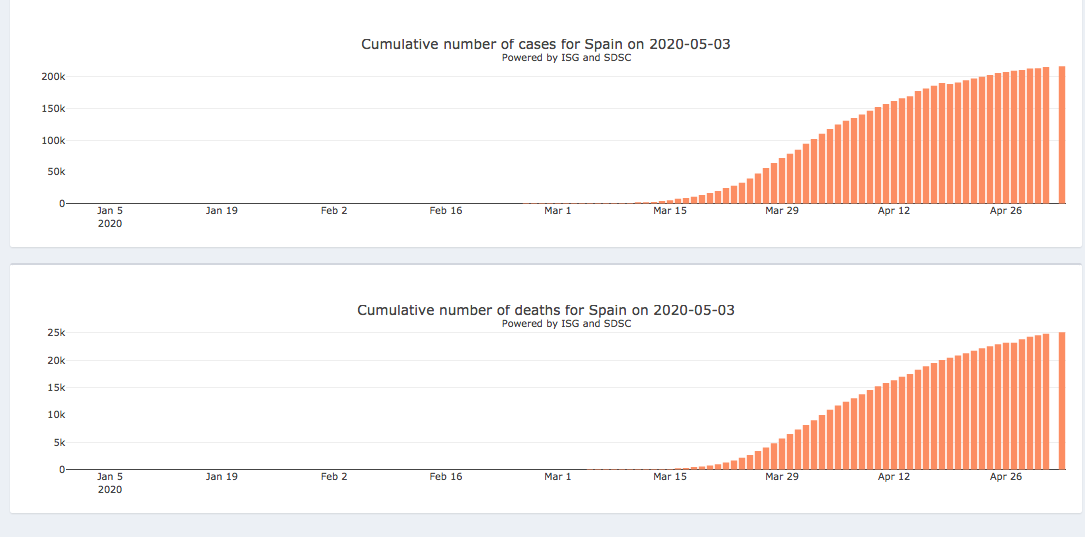1085x537 pixels.
Task: Click the 15k y-axis label in deaths chart
Action: [x=56, y=388]
